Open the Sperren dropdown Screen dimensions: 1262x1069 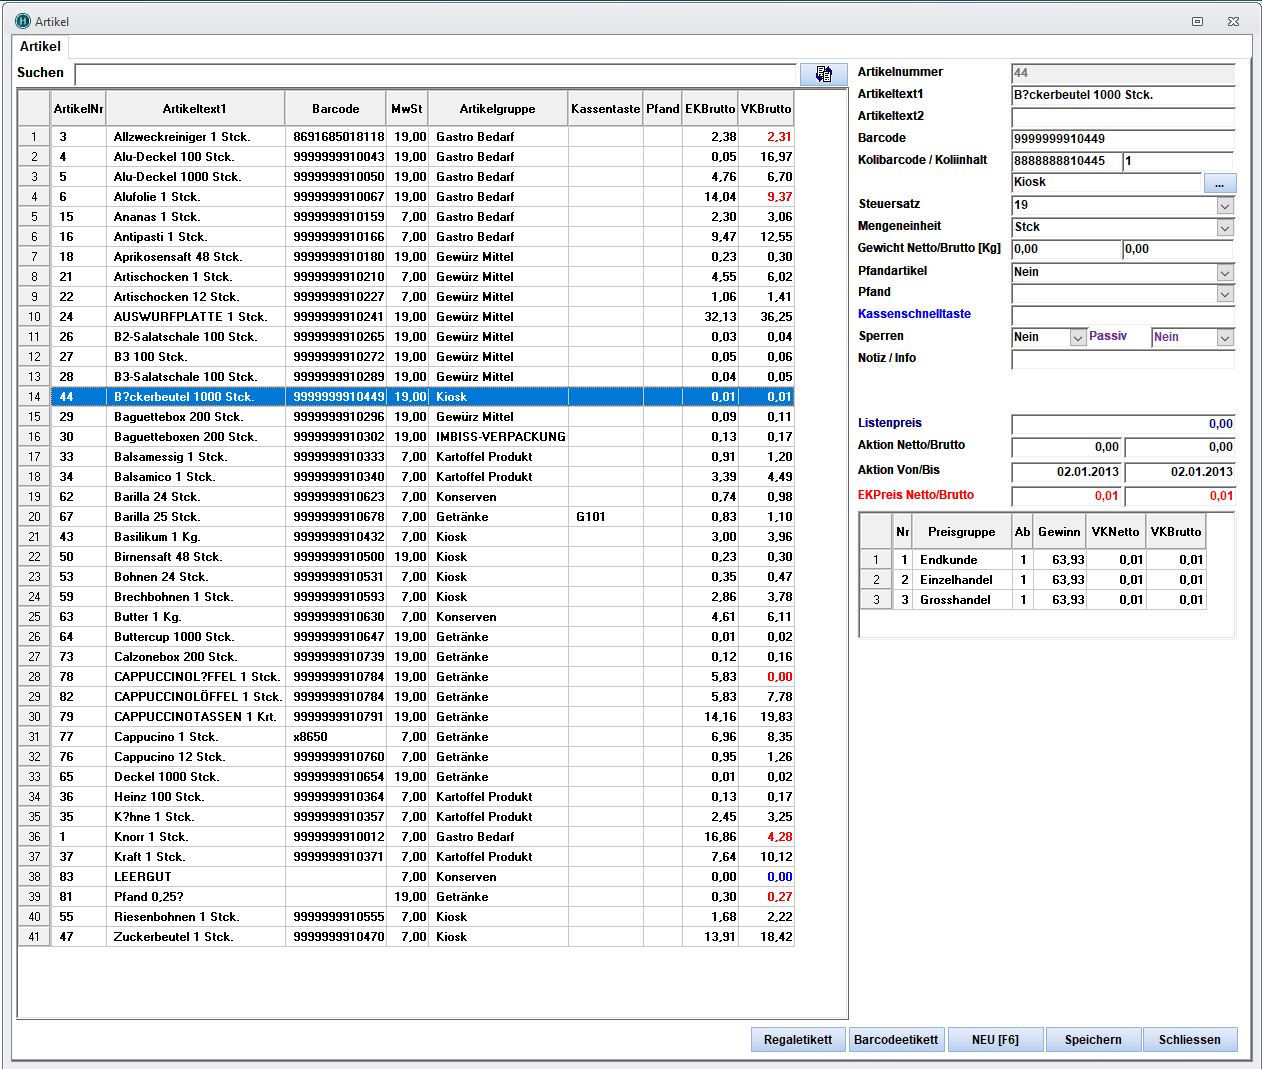click(1077, 338)
